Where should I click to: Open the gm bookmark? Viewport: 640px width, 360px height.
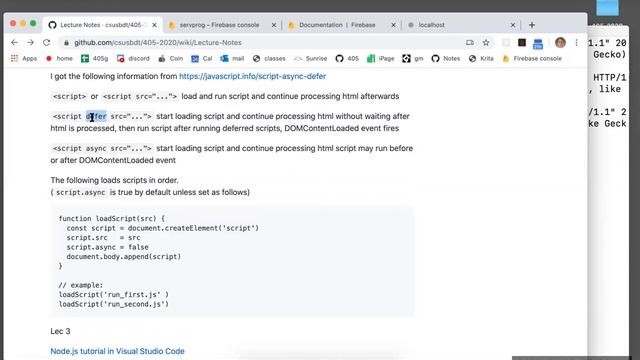[x=413, y=58]
